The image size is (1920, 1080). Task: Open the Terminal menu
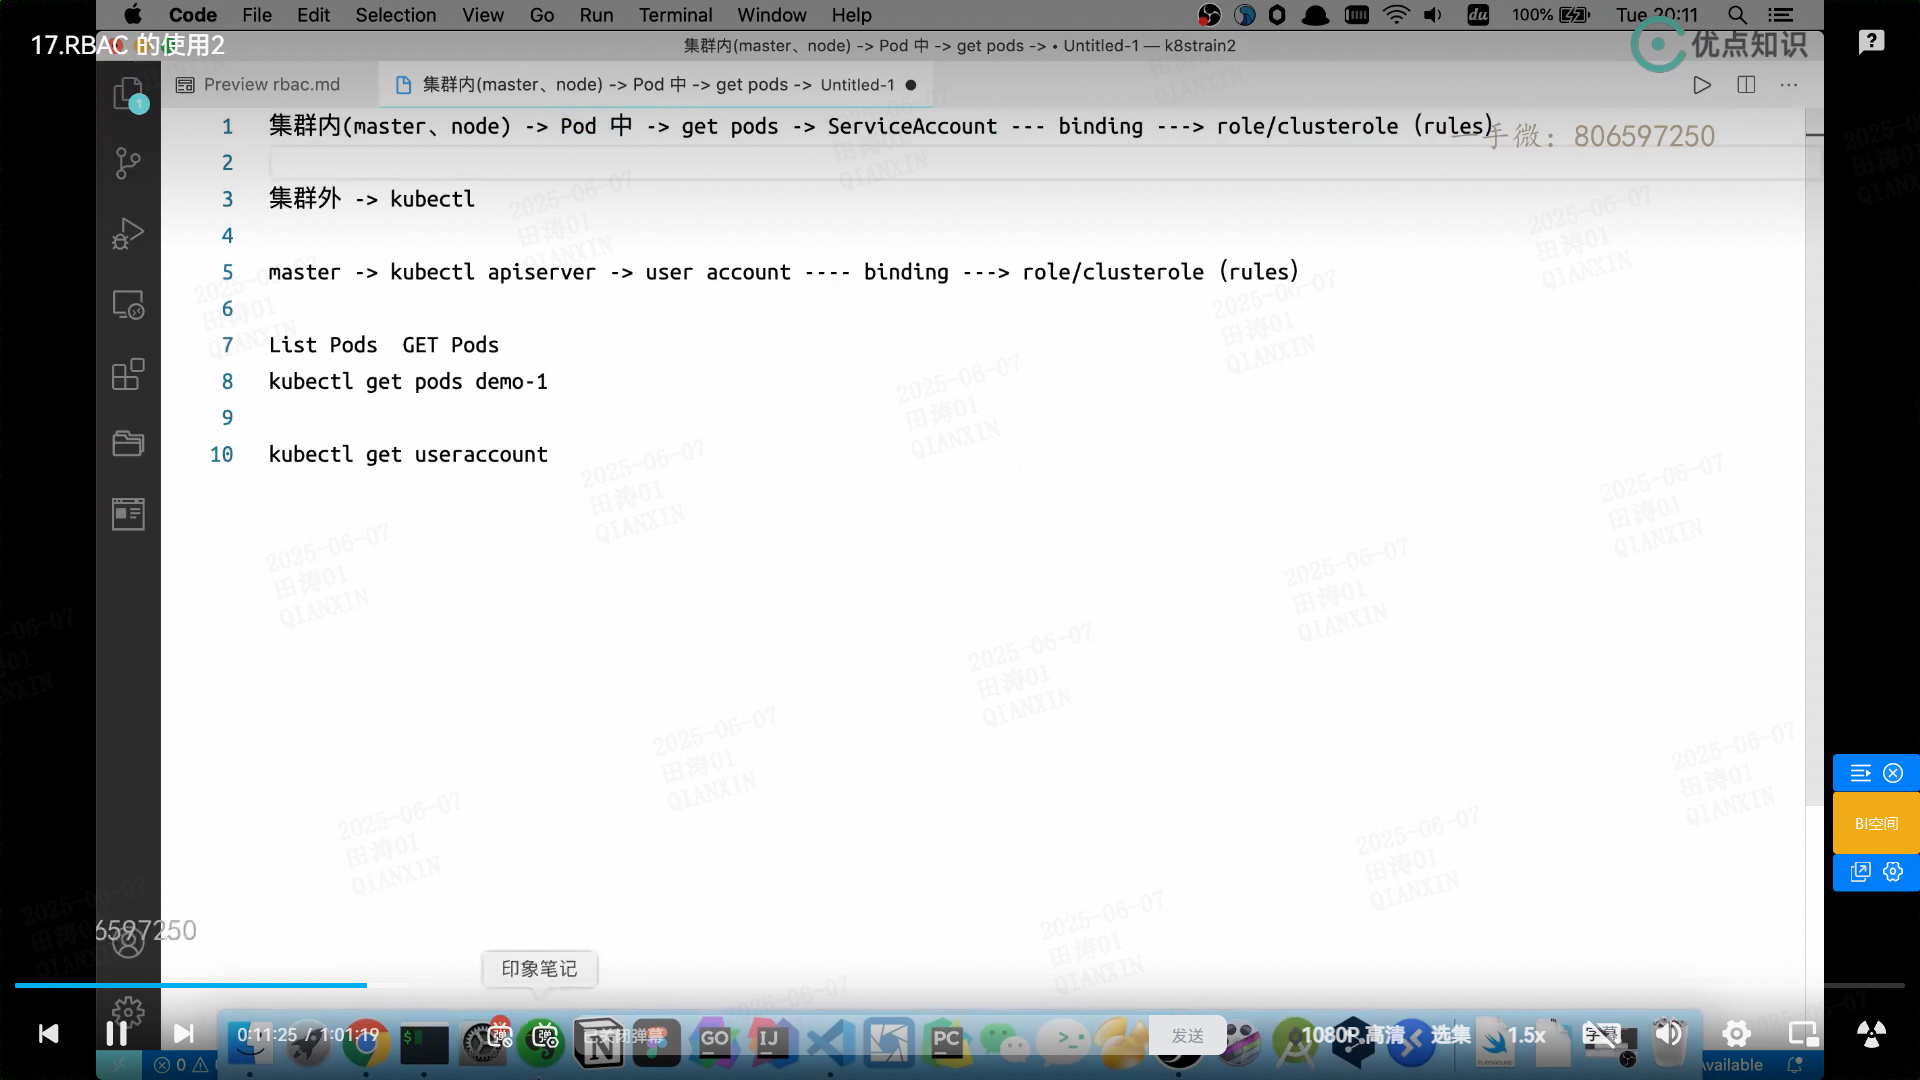(x=675, y=15)
